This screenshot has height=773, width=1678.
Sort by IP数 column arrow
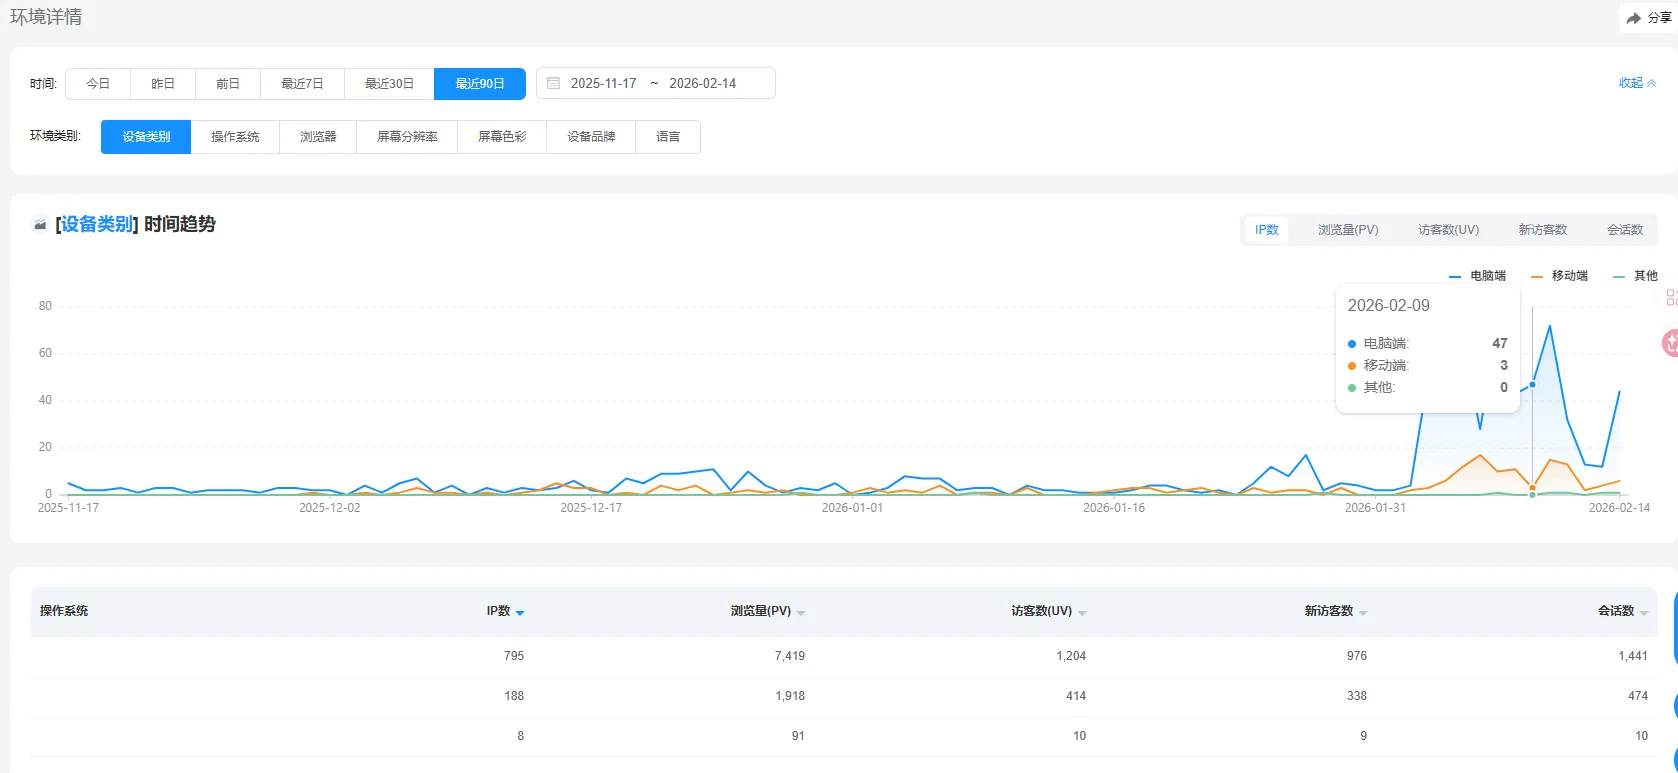coord(520,612)
